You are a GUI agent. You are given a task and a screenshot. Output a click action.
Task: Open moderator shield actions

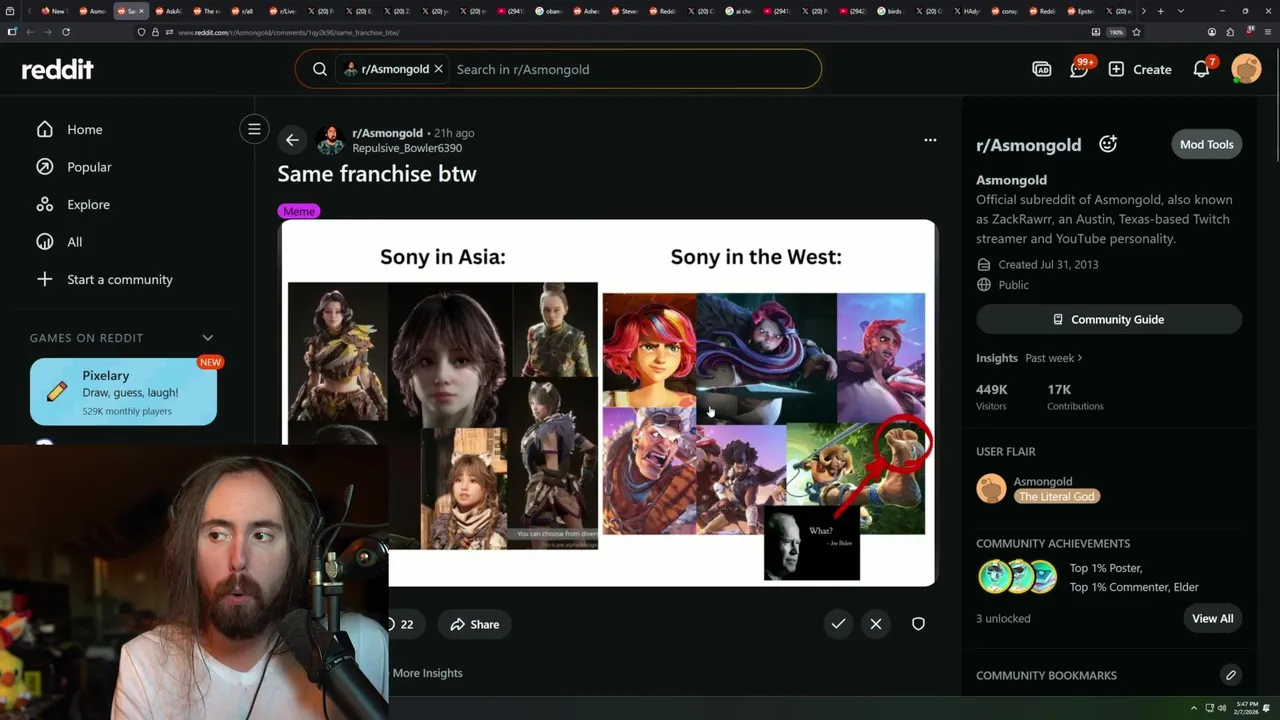918,624
